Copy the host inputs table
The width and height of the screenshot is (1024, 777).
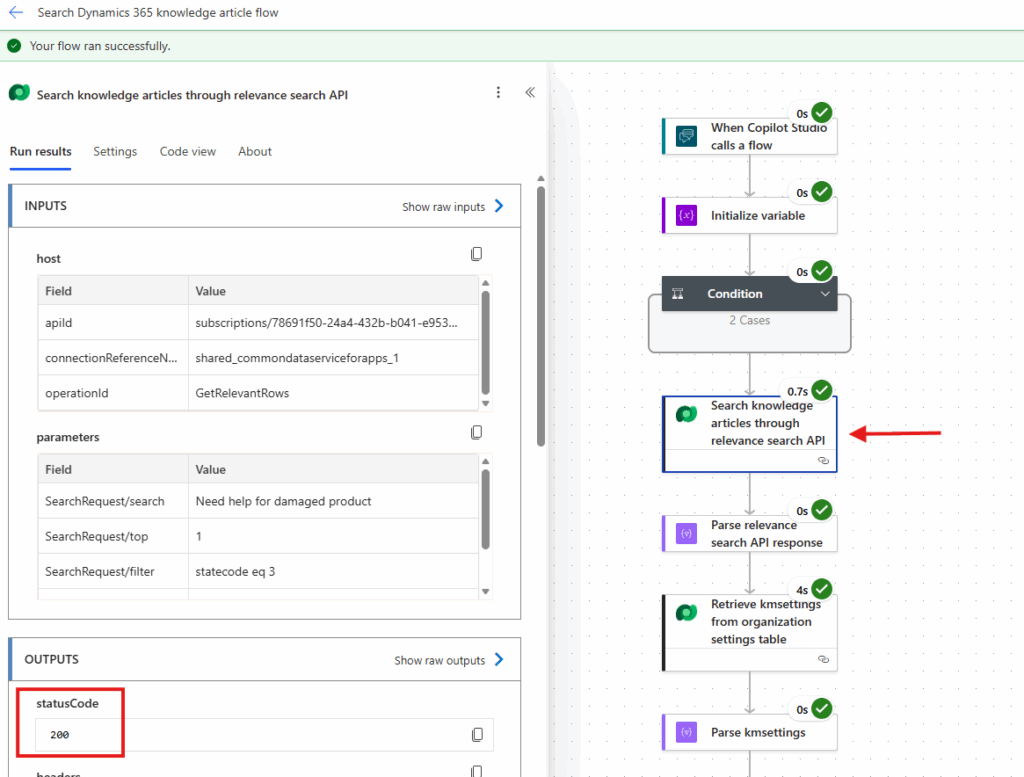(477, 255)
